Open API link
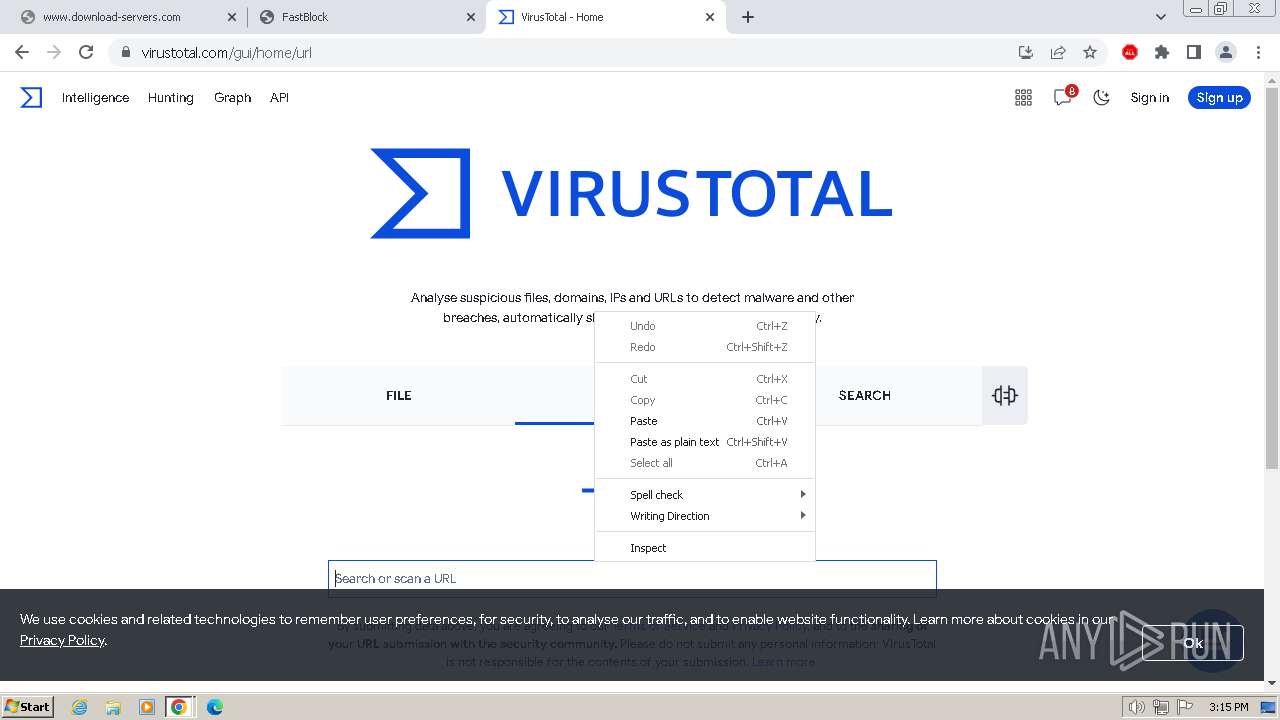Image resolution: width=1280 pixels, height=720 pixels. 279,97
